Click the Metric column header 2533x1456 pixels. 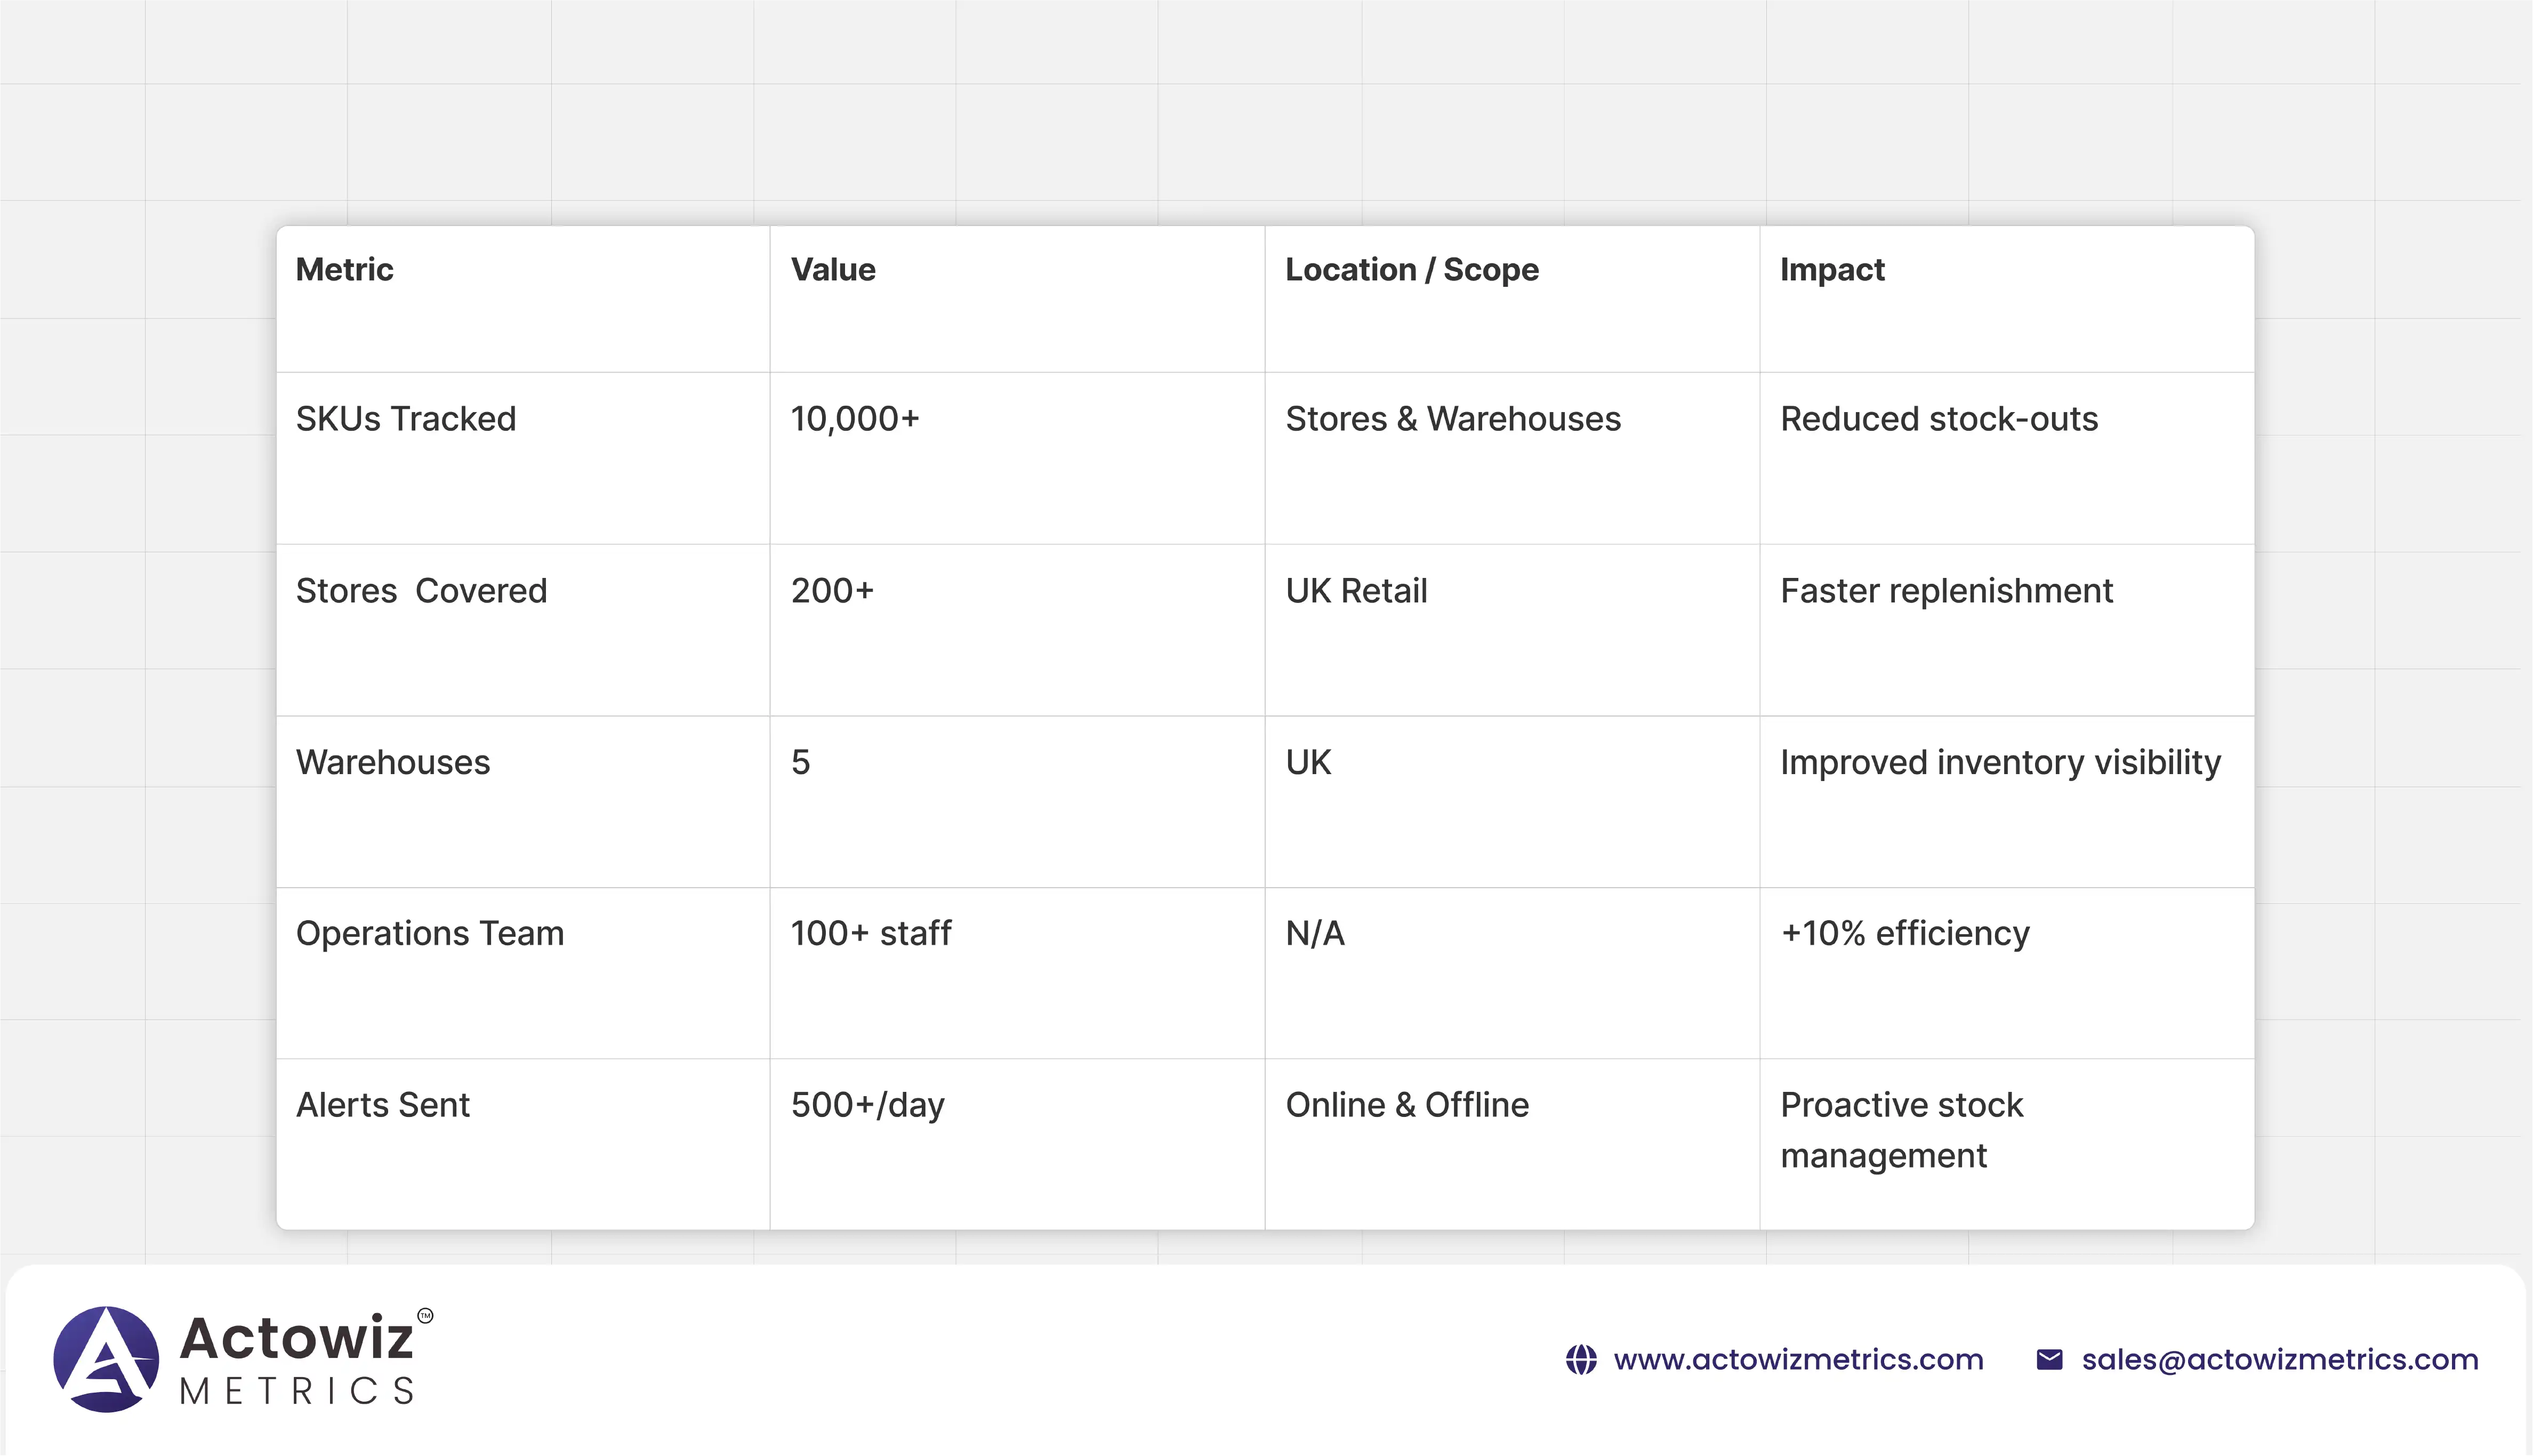coord(344,270)
